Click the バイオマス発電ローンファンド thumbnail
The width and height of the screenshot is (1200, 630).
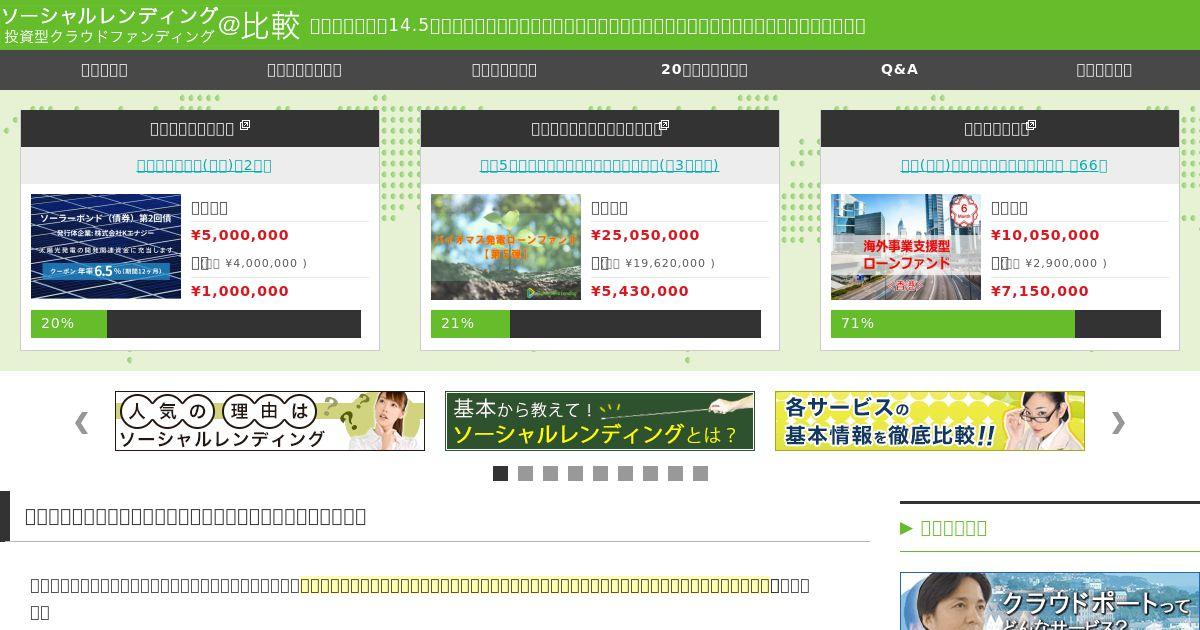506,246
